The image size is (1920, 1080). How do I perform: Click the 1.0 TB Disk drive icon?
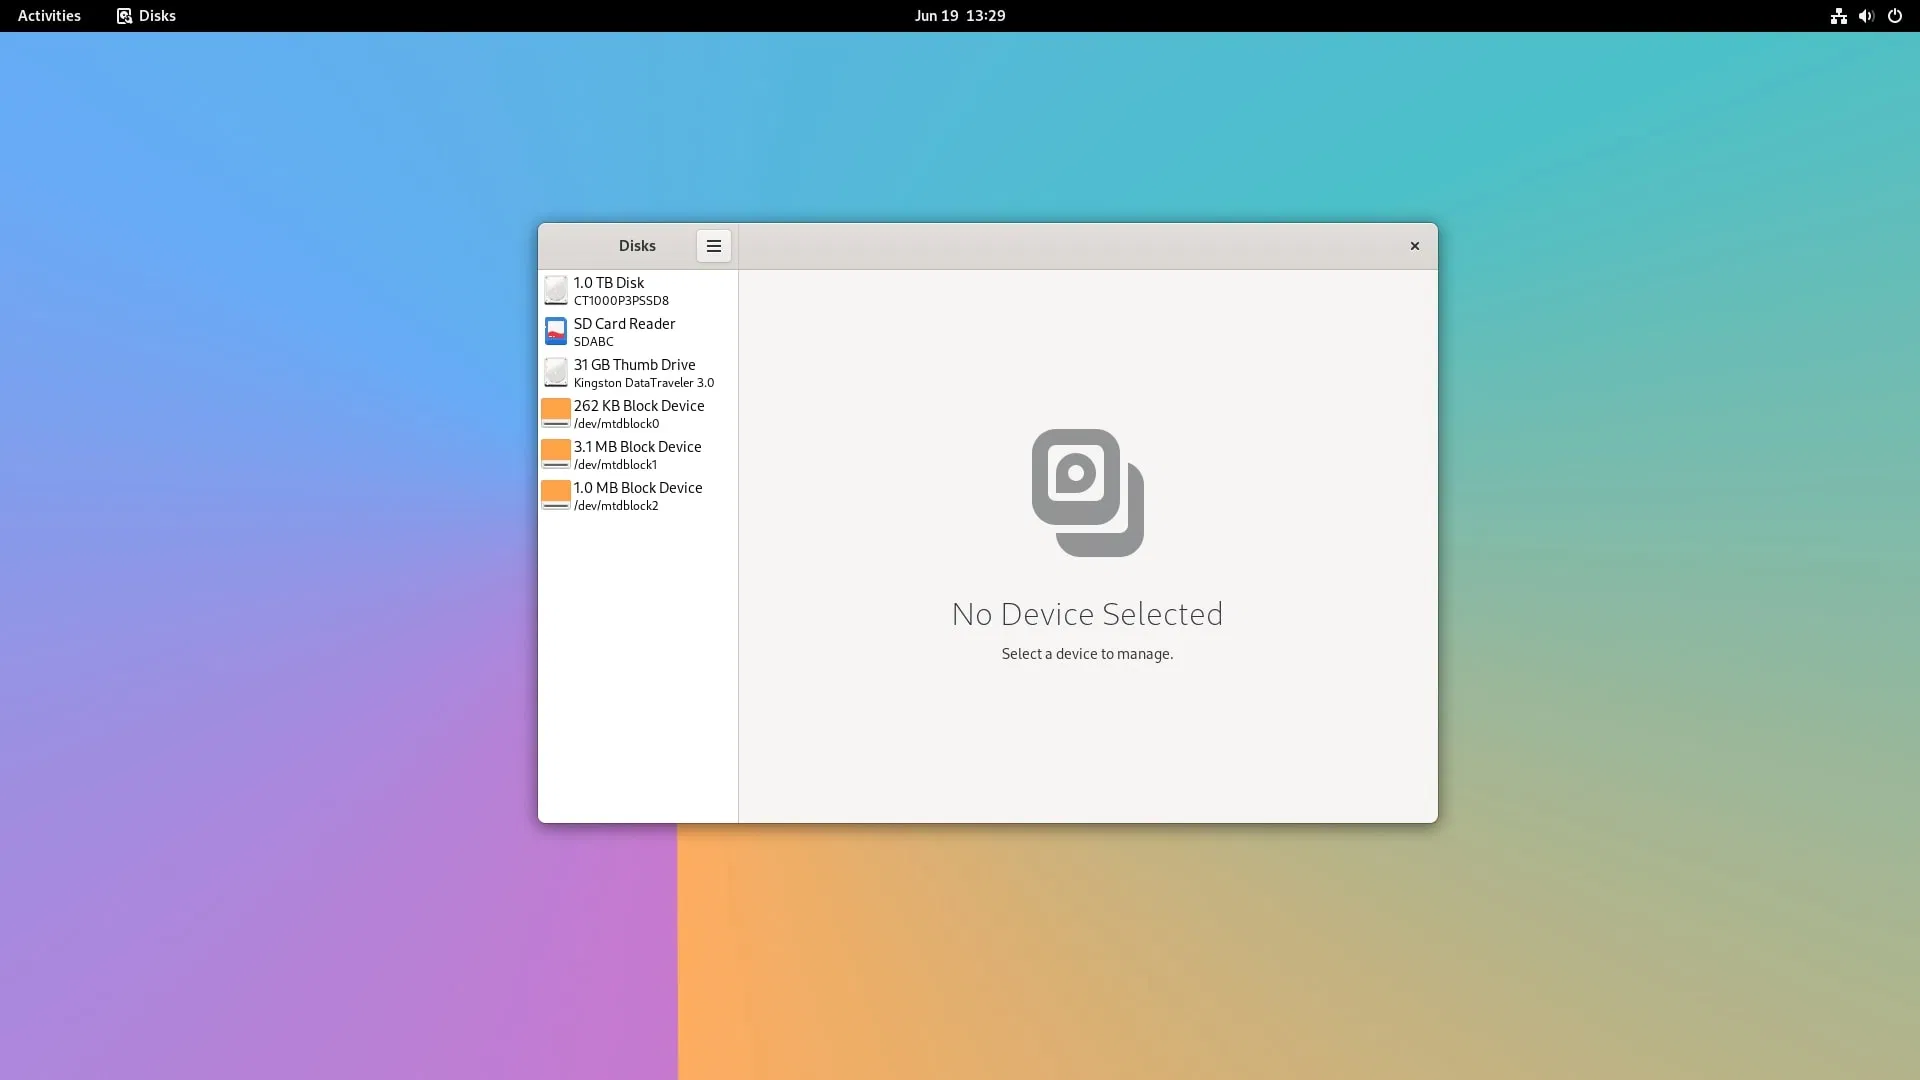[x=555, y=291]
